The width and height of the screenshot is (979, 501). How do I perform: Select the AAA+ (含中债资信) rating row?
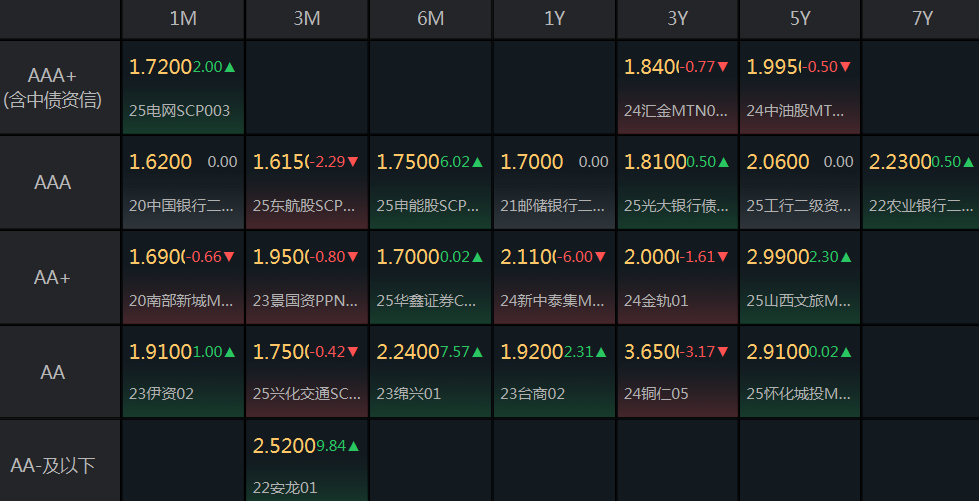pyautogui.click(x=60, y=87)
